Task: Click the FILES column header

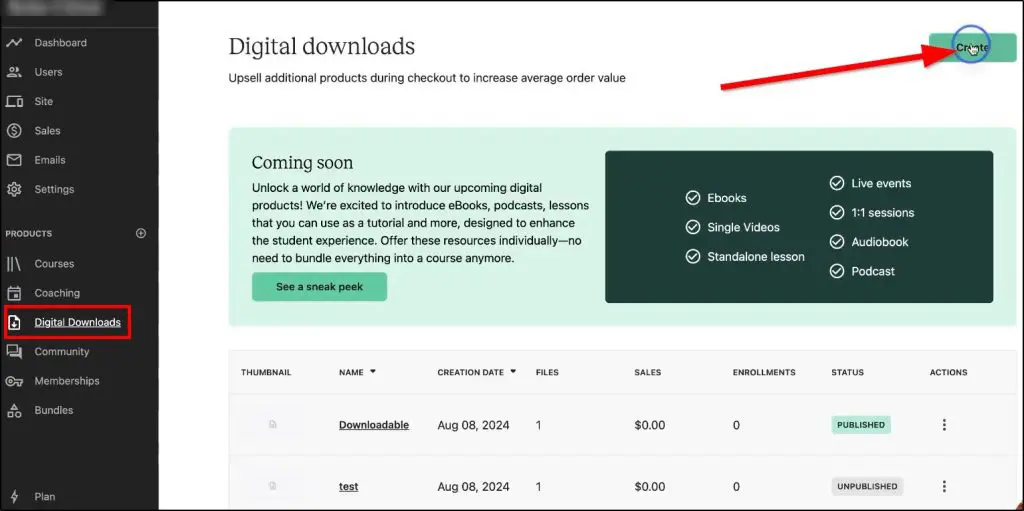Action: (x=547, y=372)
